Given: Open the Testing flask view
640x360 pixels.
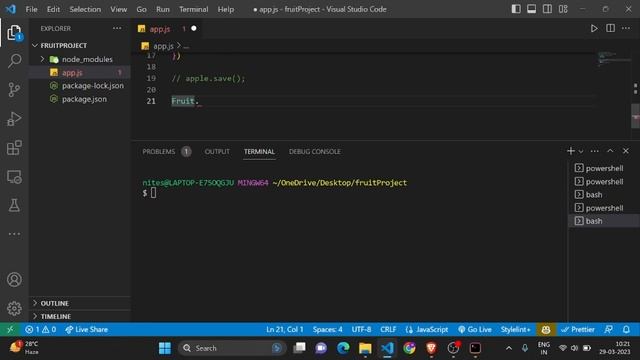Looking at the screenshot, I should tap(14, 205).
